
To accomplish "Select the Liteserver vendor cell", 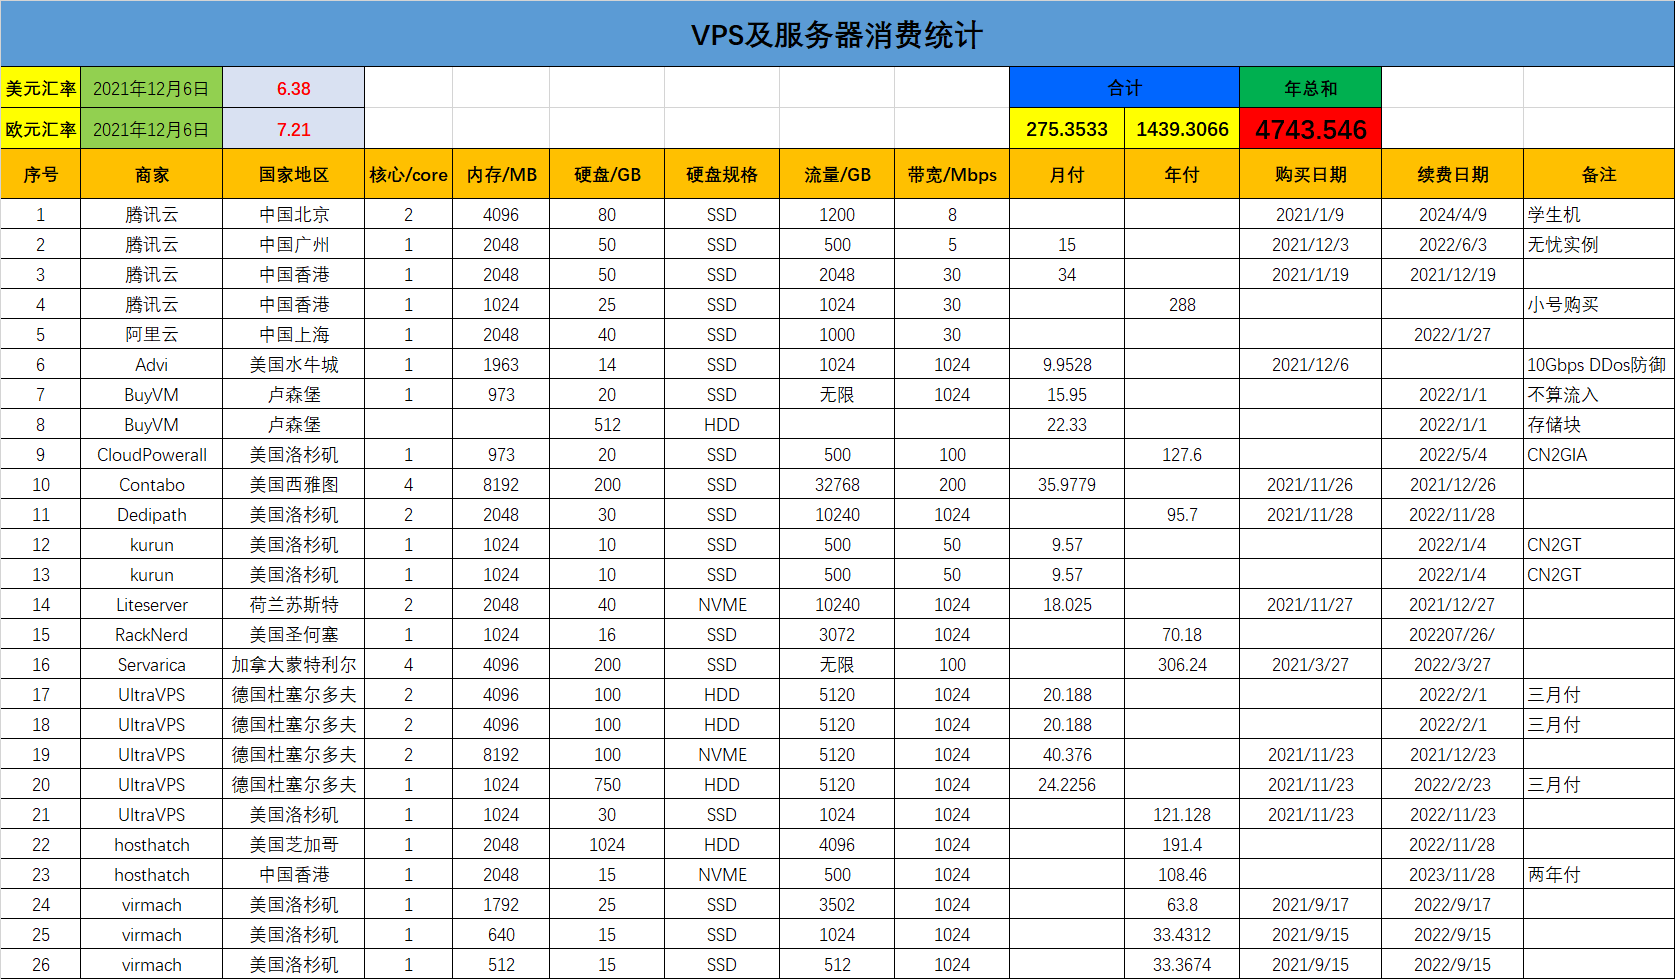I will click(x=152, y=604).
